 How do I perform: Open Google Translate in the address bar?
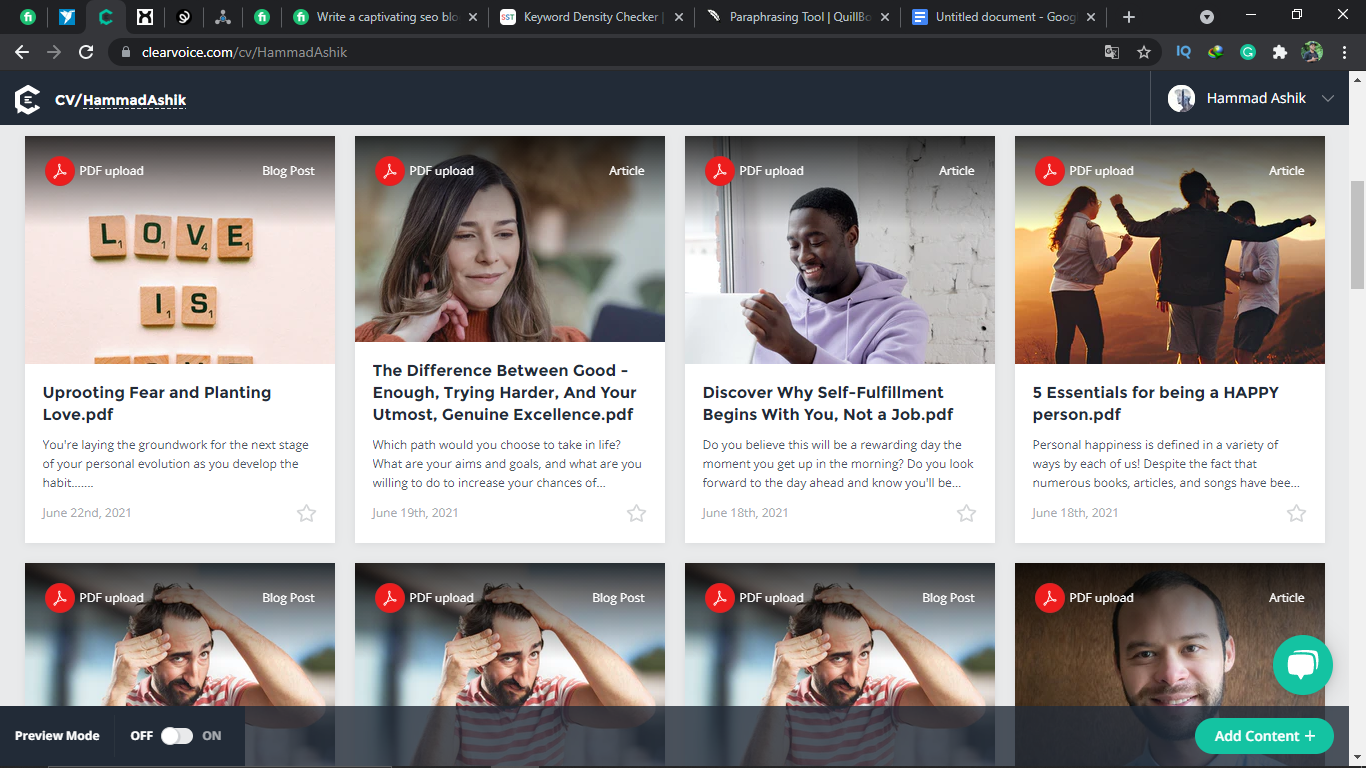click(1111, 51)
